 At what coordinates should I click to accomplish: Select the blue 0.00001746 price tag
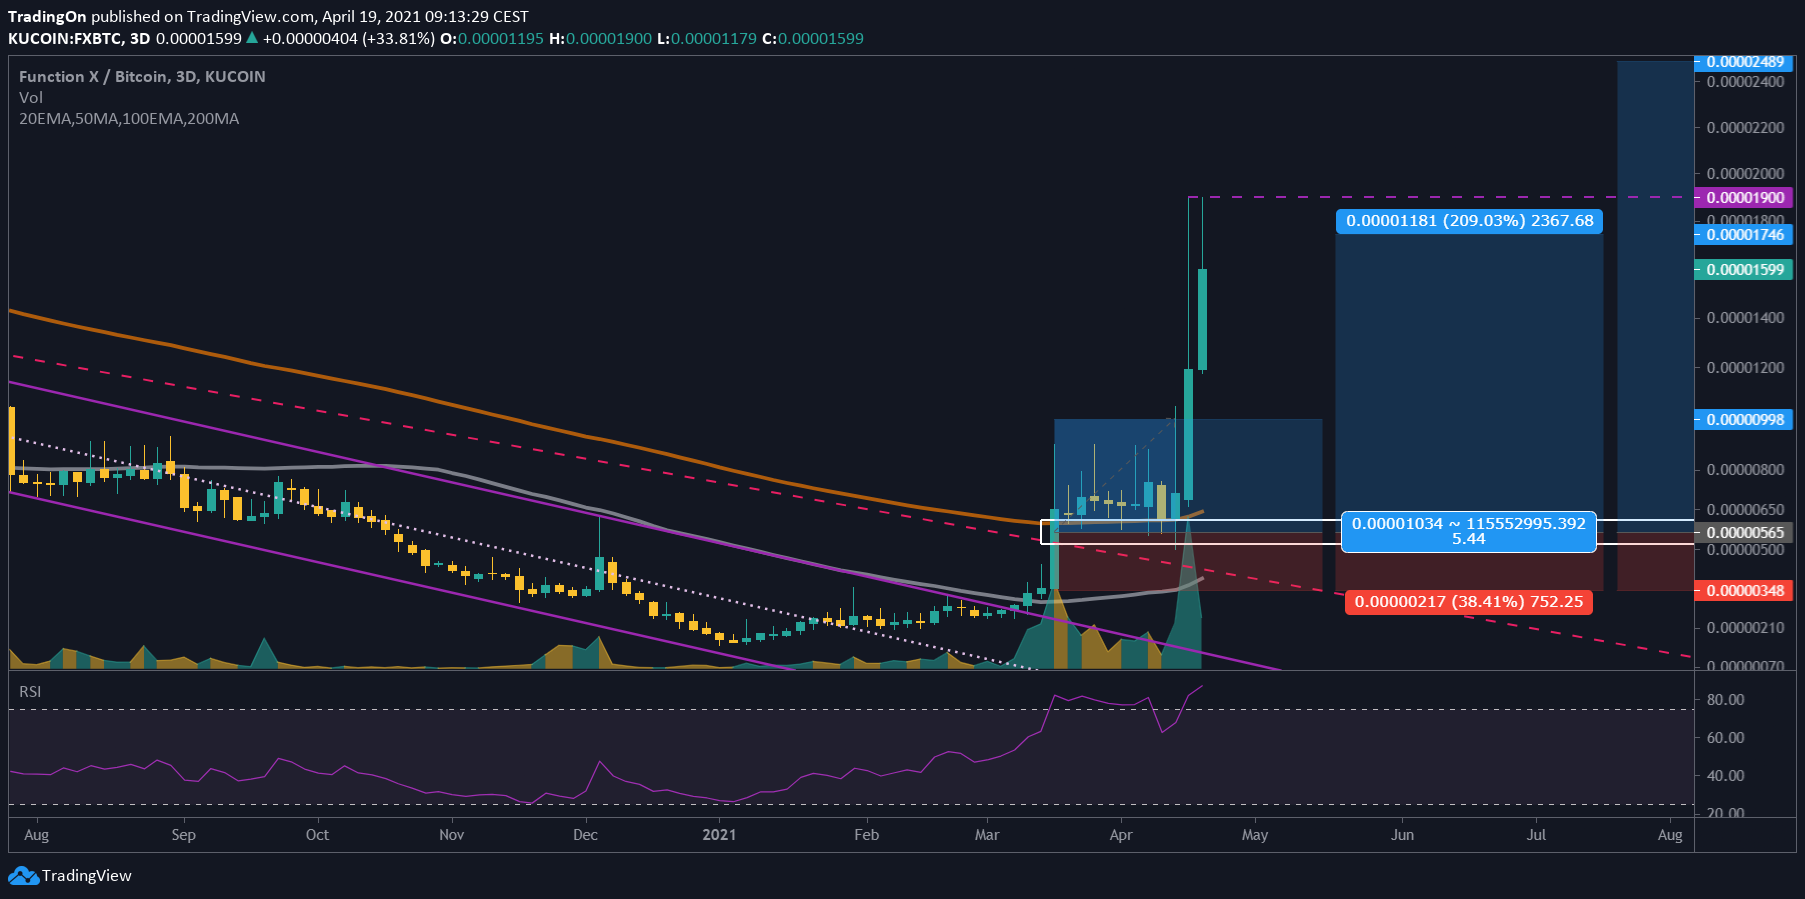coord(1745,235)
